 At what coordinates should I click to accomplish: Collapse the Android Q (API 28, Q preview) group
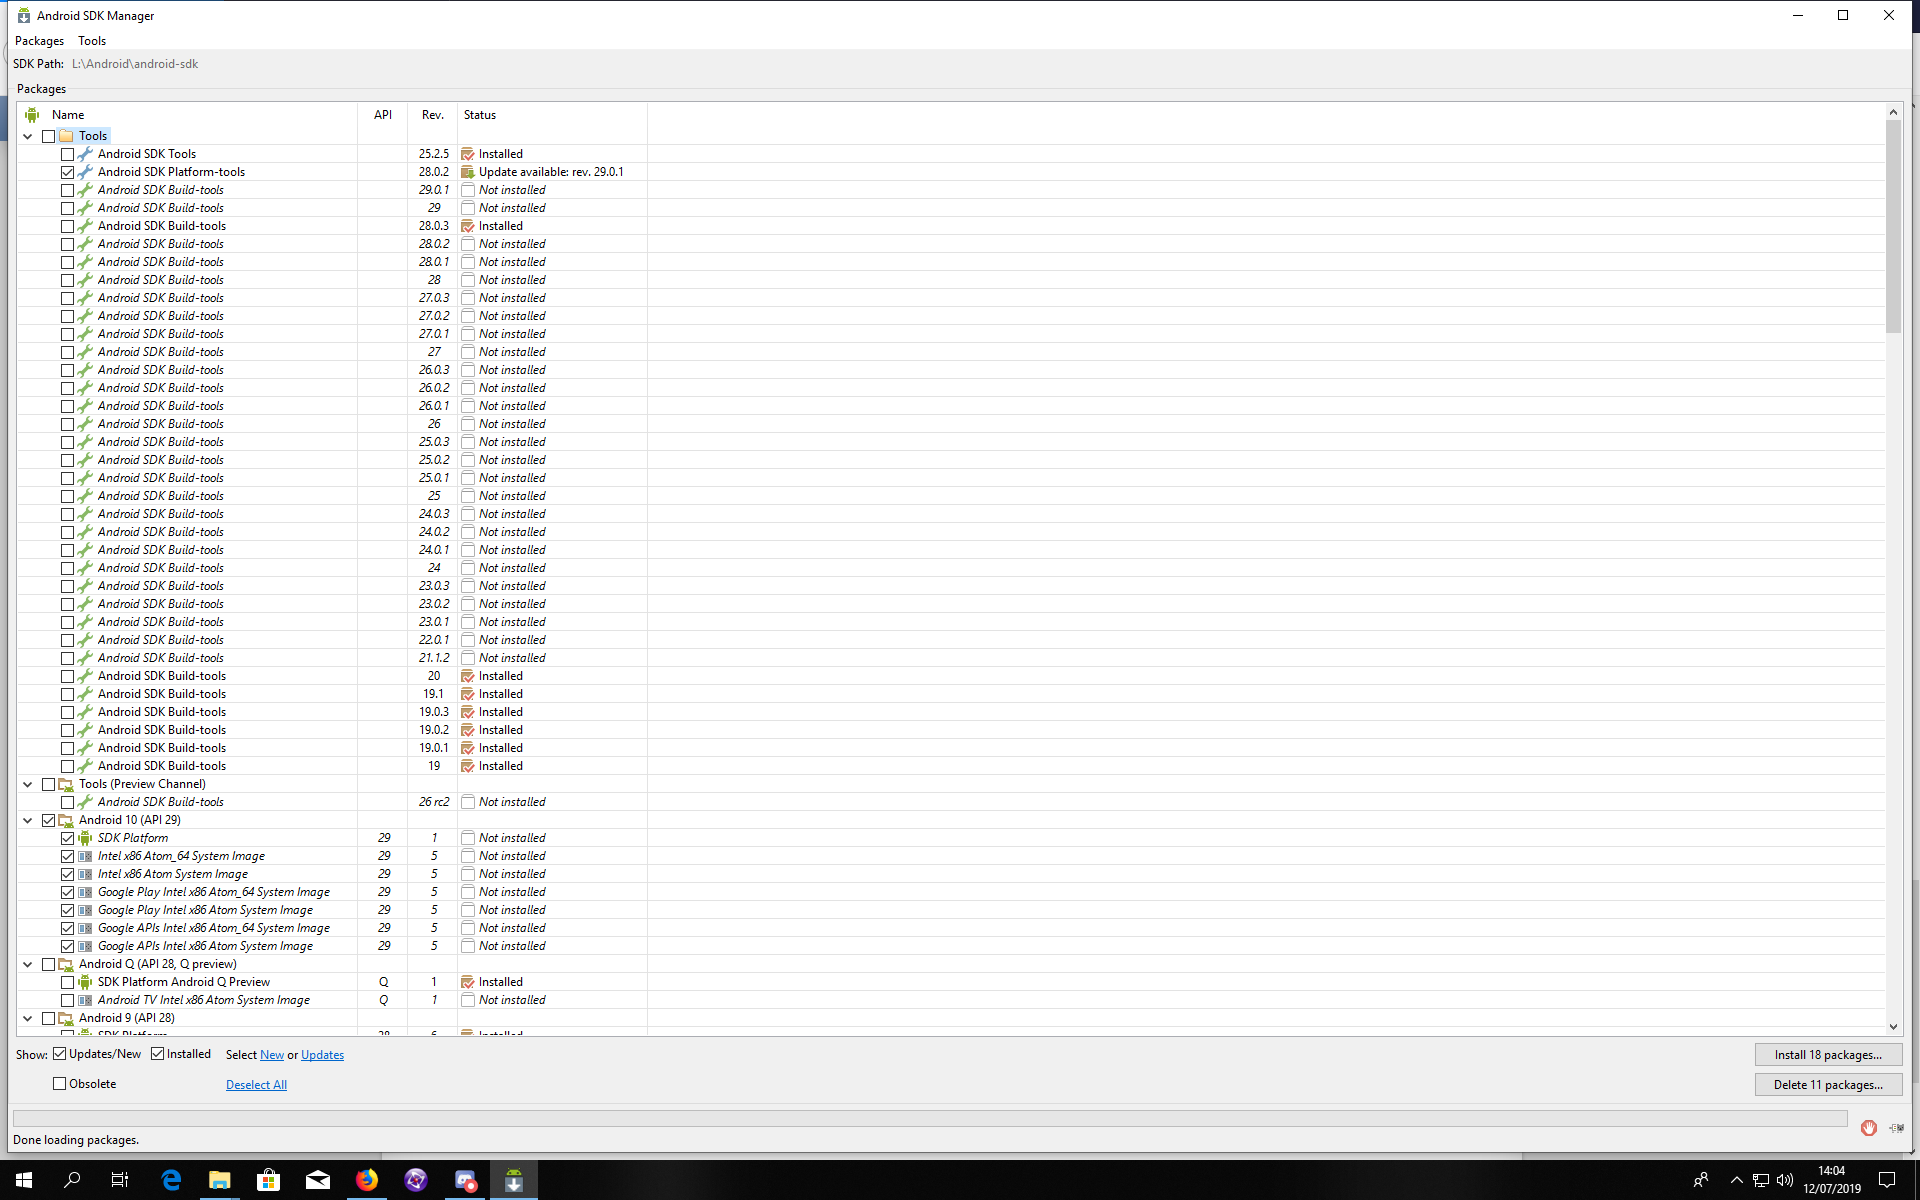[x=28, y=964]
